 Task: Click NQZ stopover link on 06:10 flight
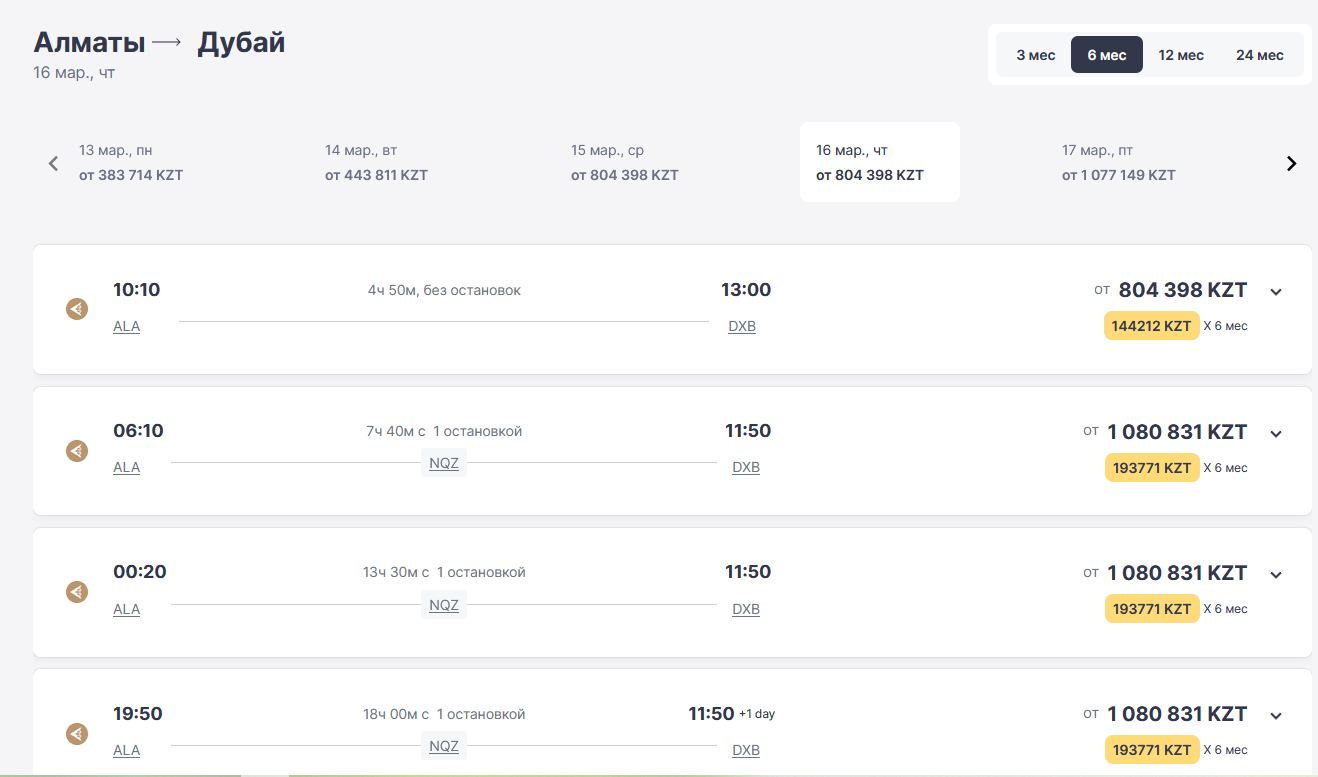pyautogui.click(x=444, y=464)
